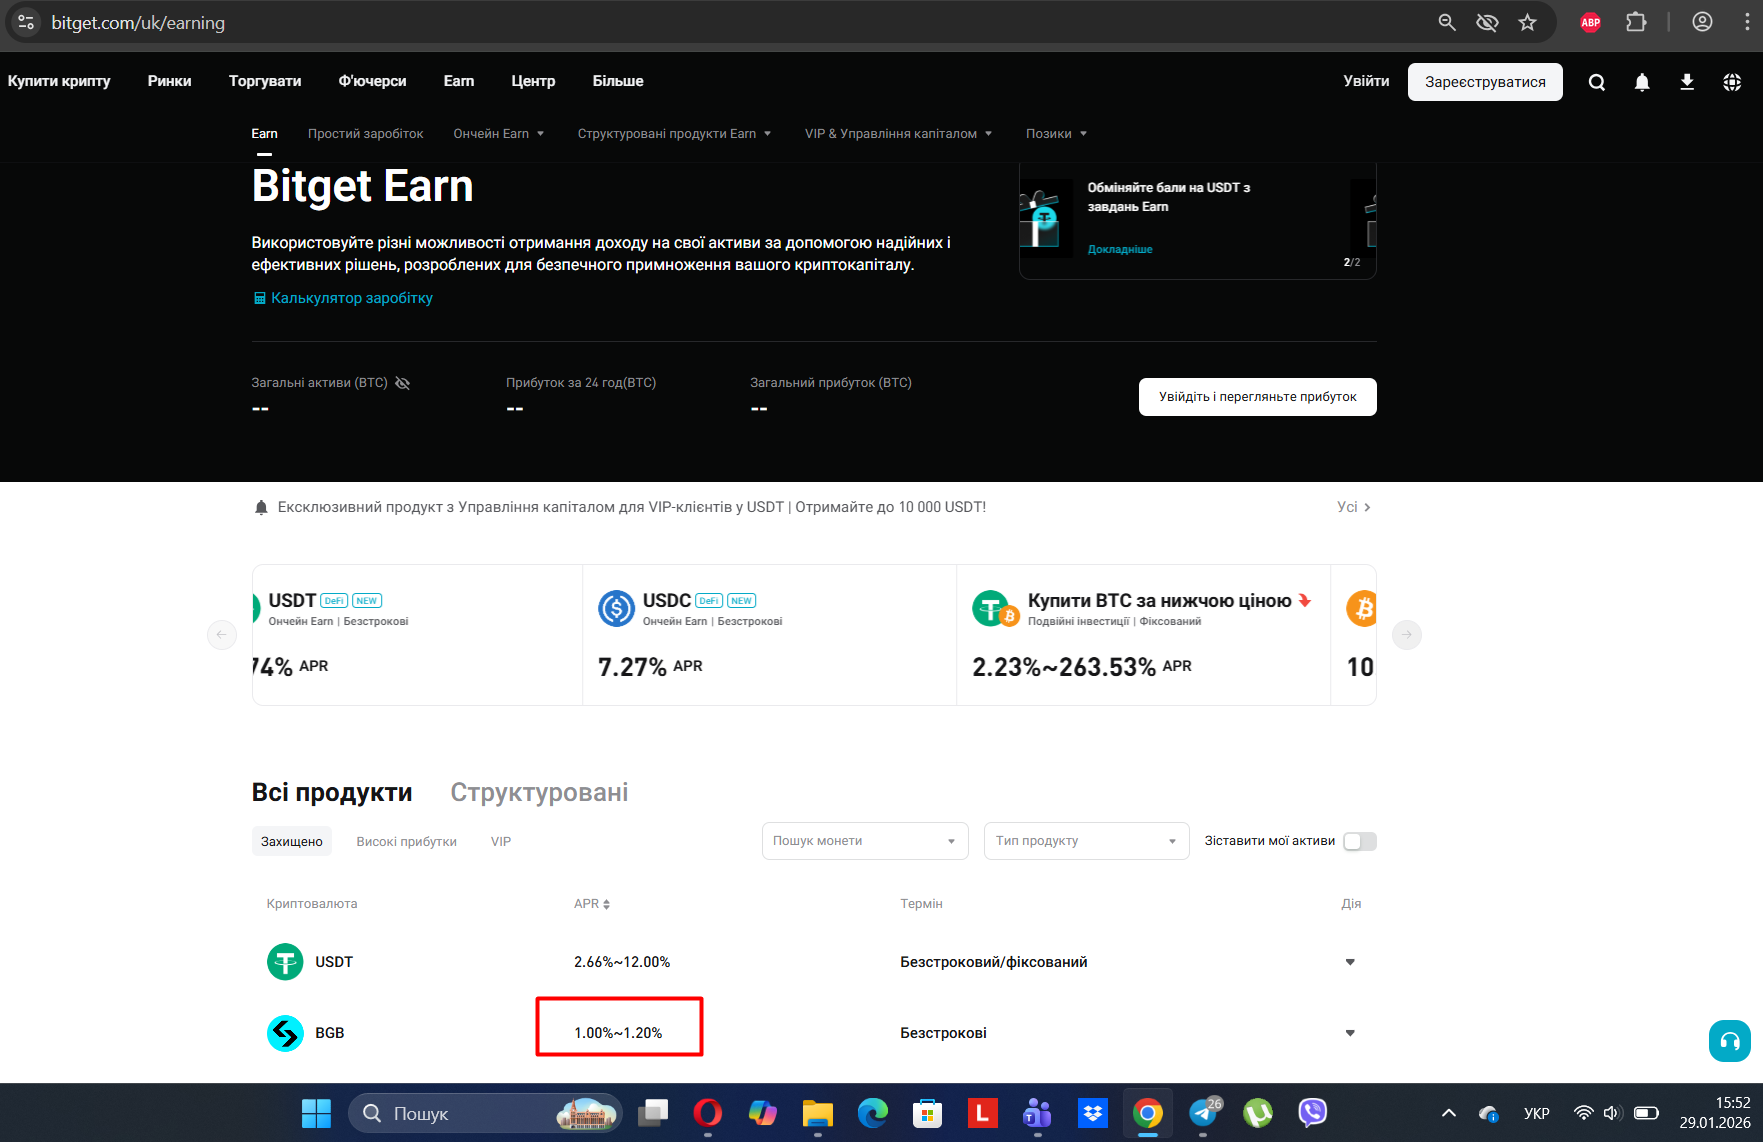The height and width of the screenshot is (1142, 1763).
Task: Sort the table by APR column
Action: pos(592,904)
